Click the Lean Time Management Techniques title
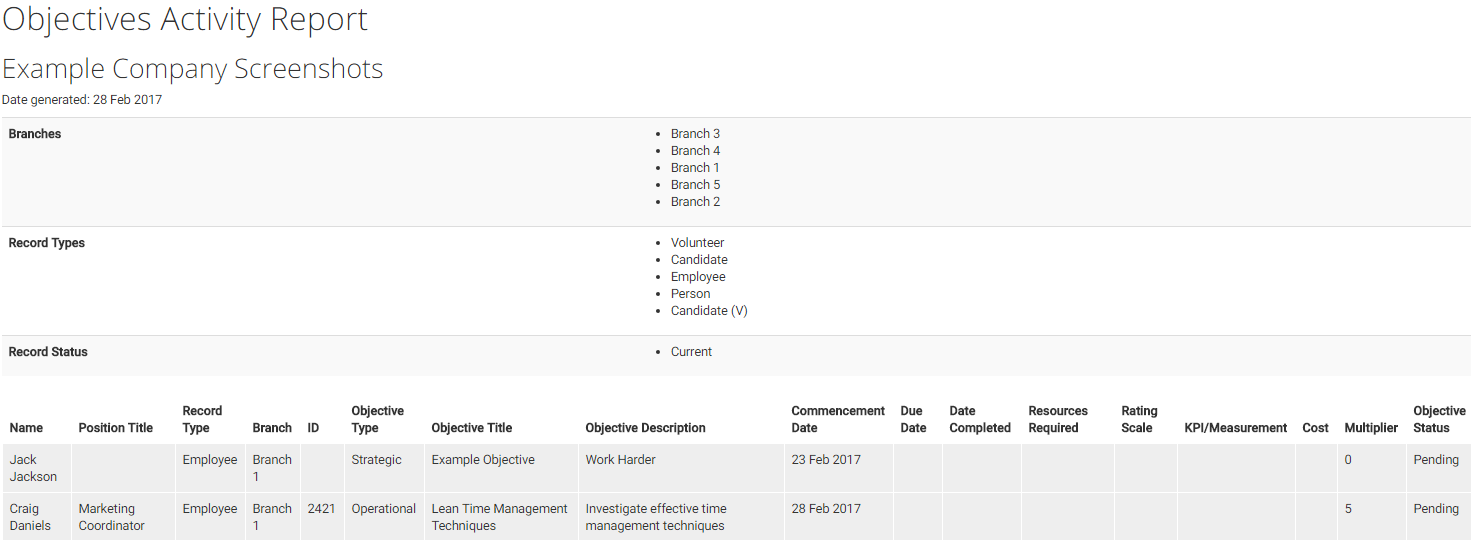 500,517
